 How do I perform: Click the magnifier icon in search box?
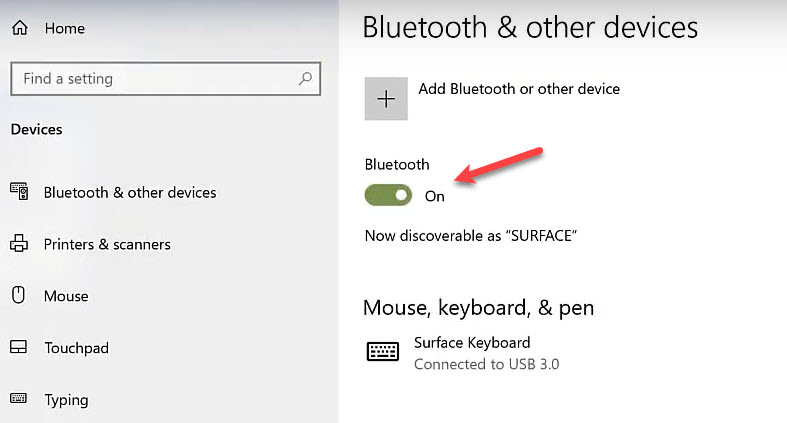[x=305, y=78]
